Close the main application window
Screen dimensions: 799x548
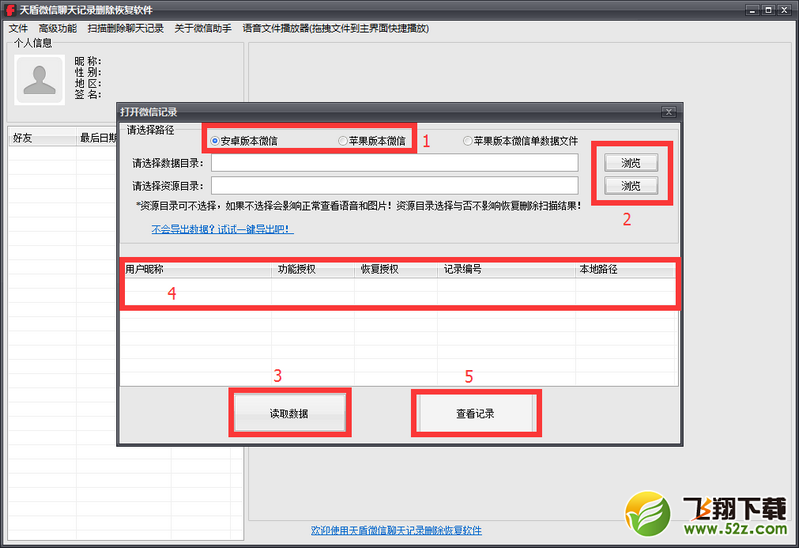pos(784,10)
